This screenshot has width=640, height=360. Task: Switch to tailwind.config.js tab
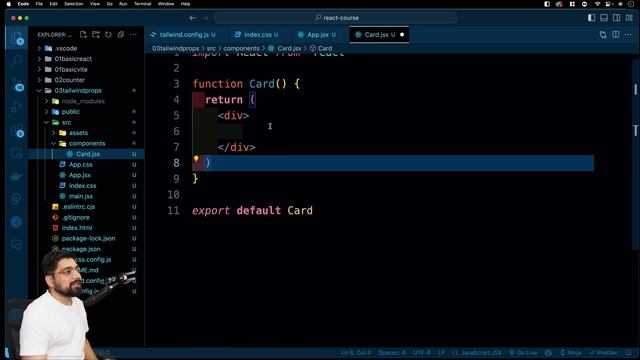click(x=183, y=35)
